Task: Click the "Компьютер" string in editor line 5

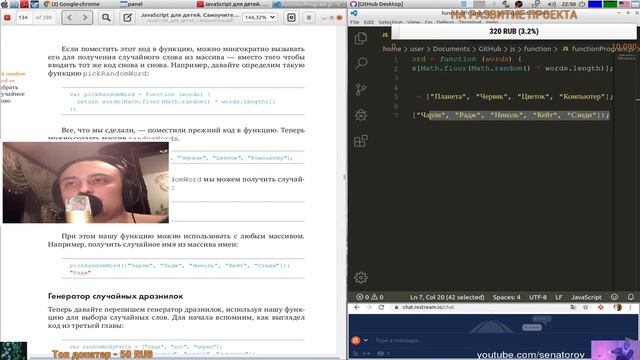Action: 582,97
